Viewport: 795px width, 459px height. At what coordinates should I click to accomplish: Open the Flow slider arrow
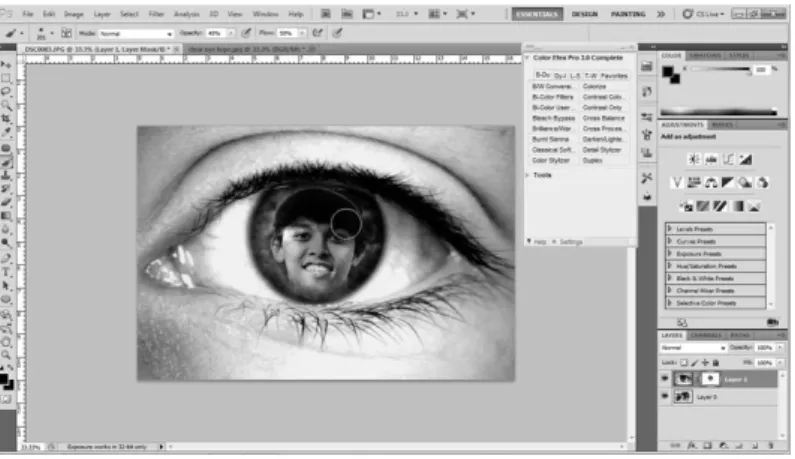(302, 33)
